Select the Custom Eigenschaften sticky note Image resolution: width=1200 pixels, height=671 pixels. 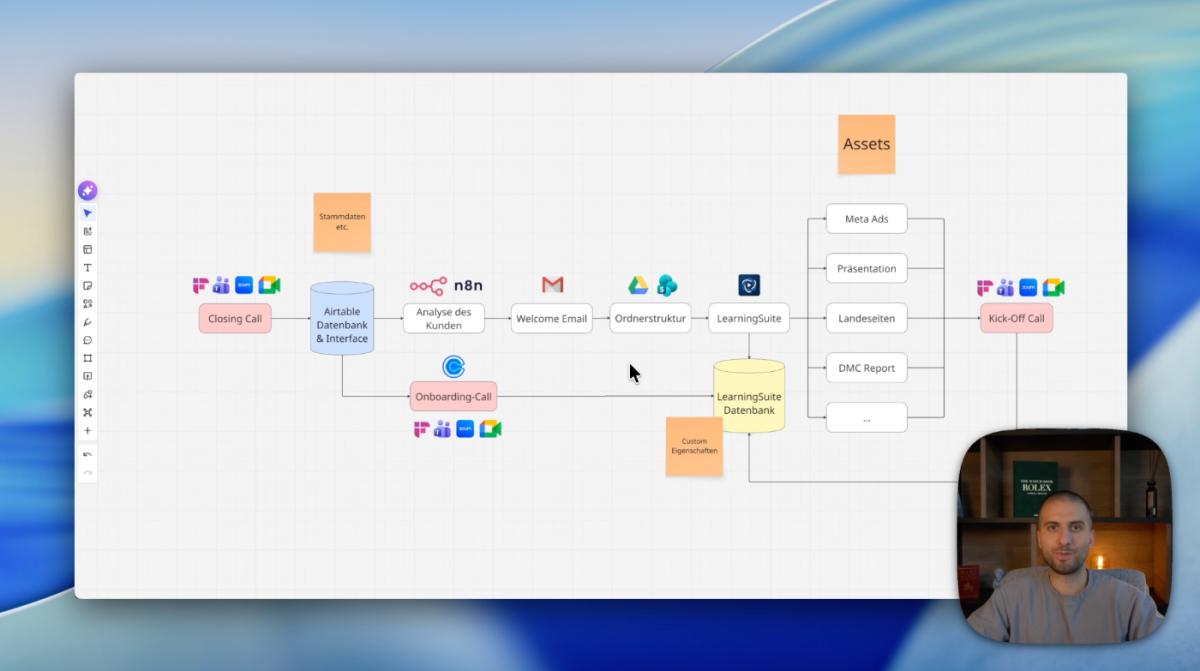(x=694, y=446)
